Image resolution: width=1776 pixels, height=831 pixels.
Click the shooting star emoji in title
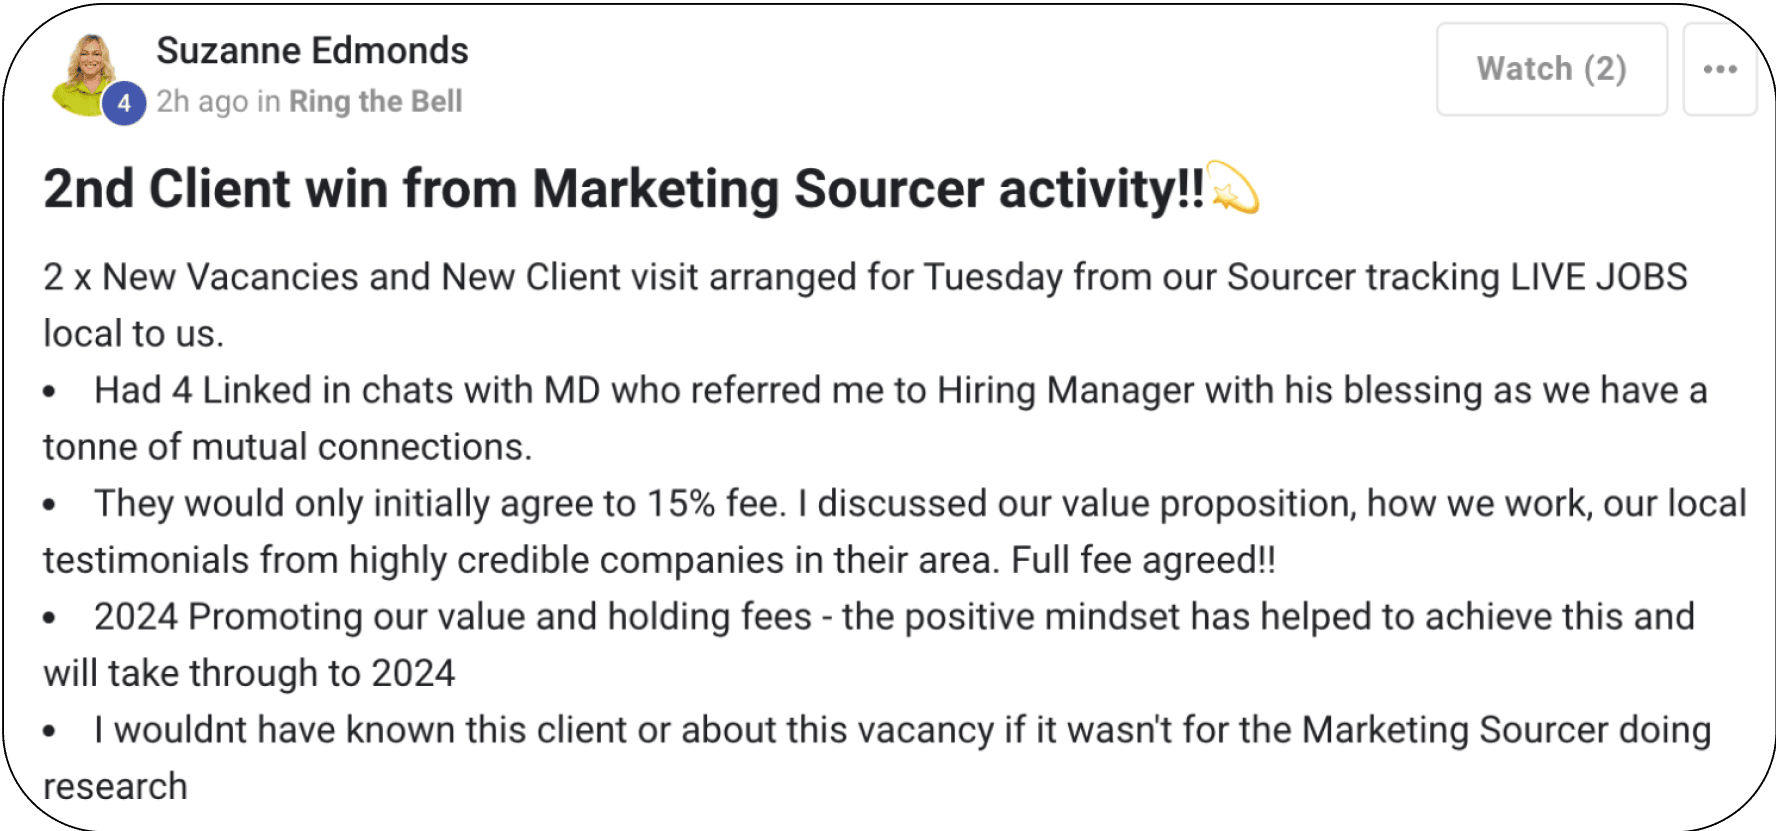[x=1234, y=187]
